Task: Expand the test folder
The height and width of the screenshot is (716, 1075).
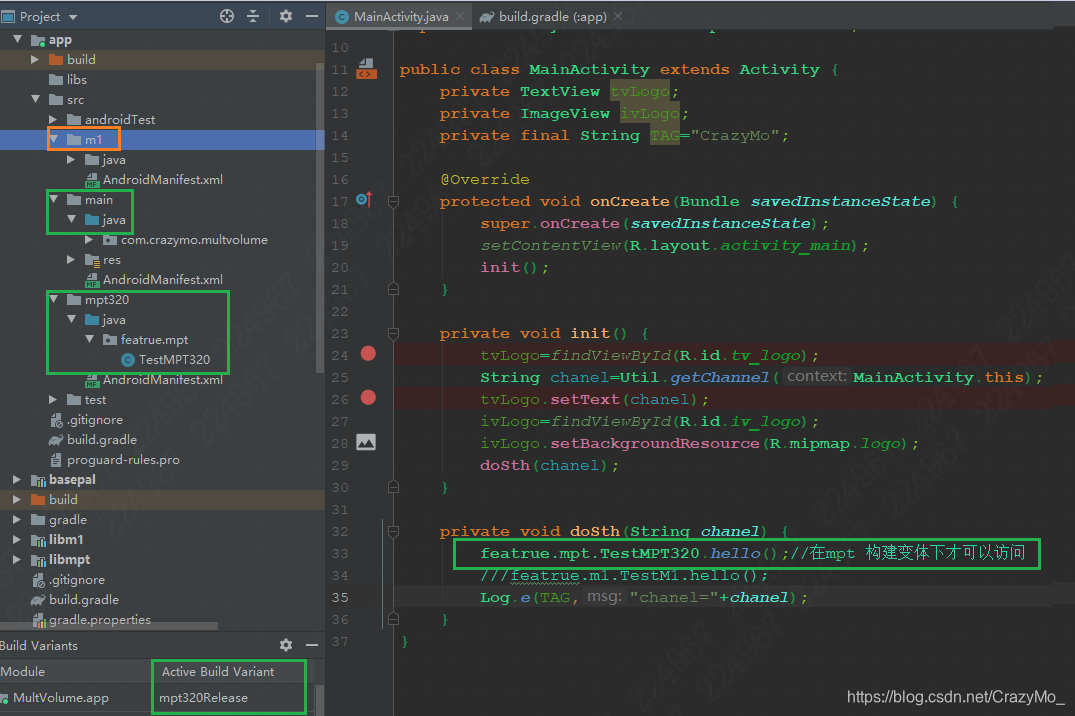Action: [x=53, y=399]
